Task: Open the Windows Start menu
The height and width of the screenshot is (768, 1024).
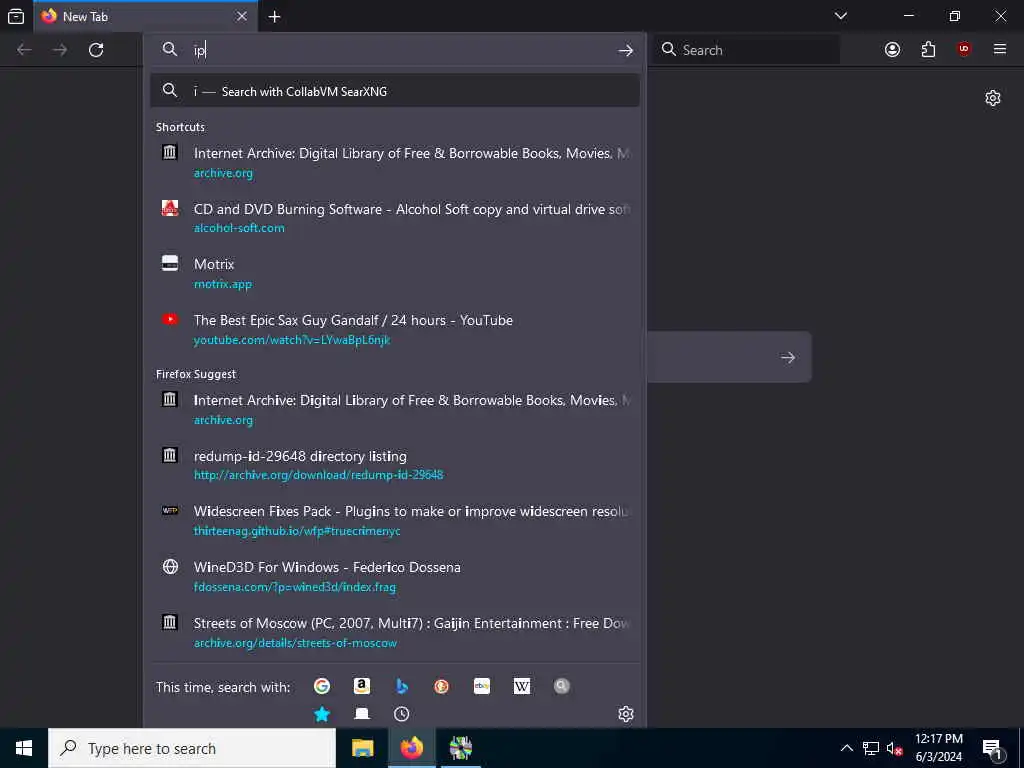Action: click(24, 748)
